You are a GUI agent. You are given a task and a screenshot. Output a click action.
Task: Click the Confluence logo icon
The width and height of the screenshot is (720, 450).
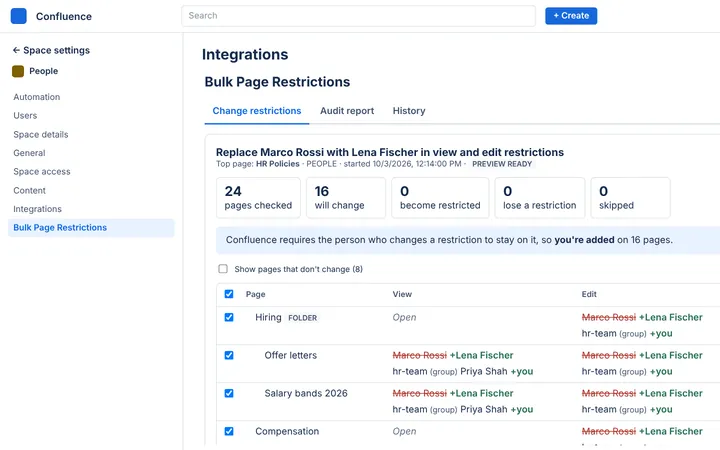[x=18, y=16]
